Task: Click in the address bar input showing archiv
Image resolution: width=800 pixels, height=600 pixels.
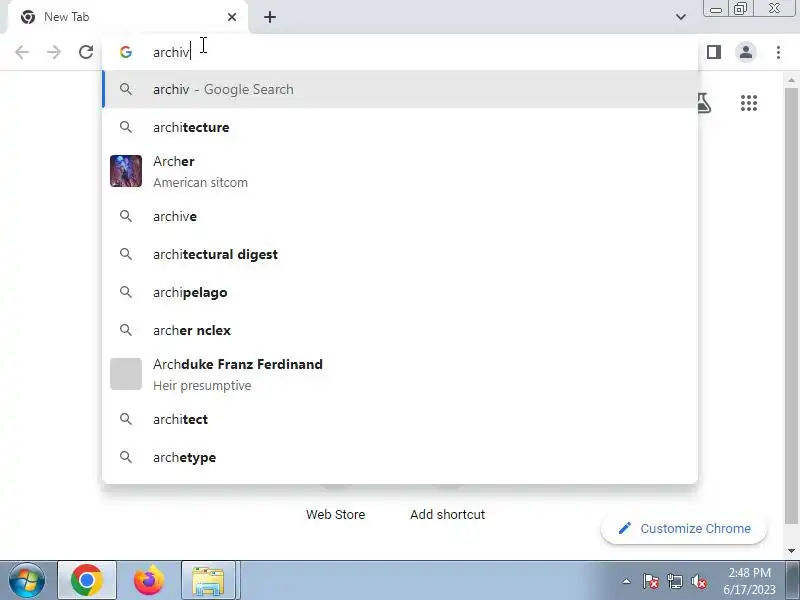Action: pos(398,52)
